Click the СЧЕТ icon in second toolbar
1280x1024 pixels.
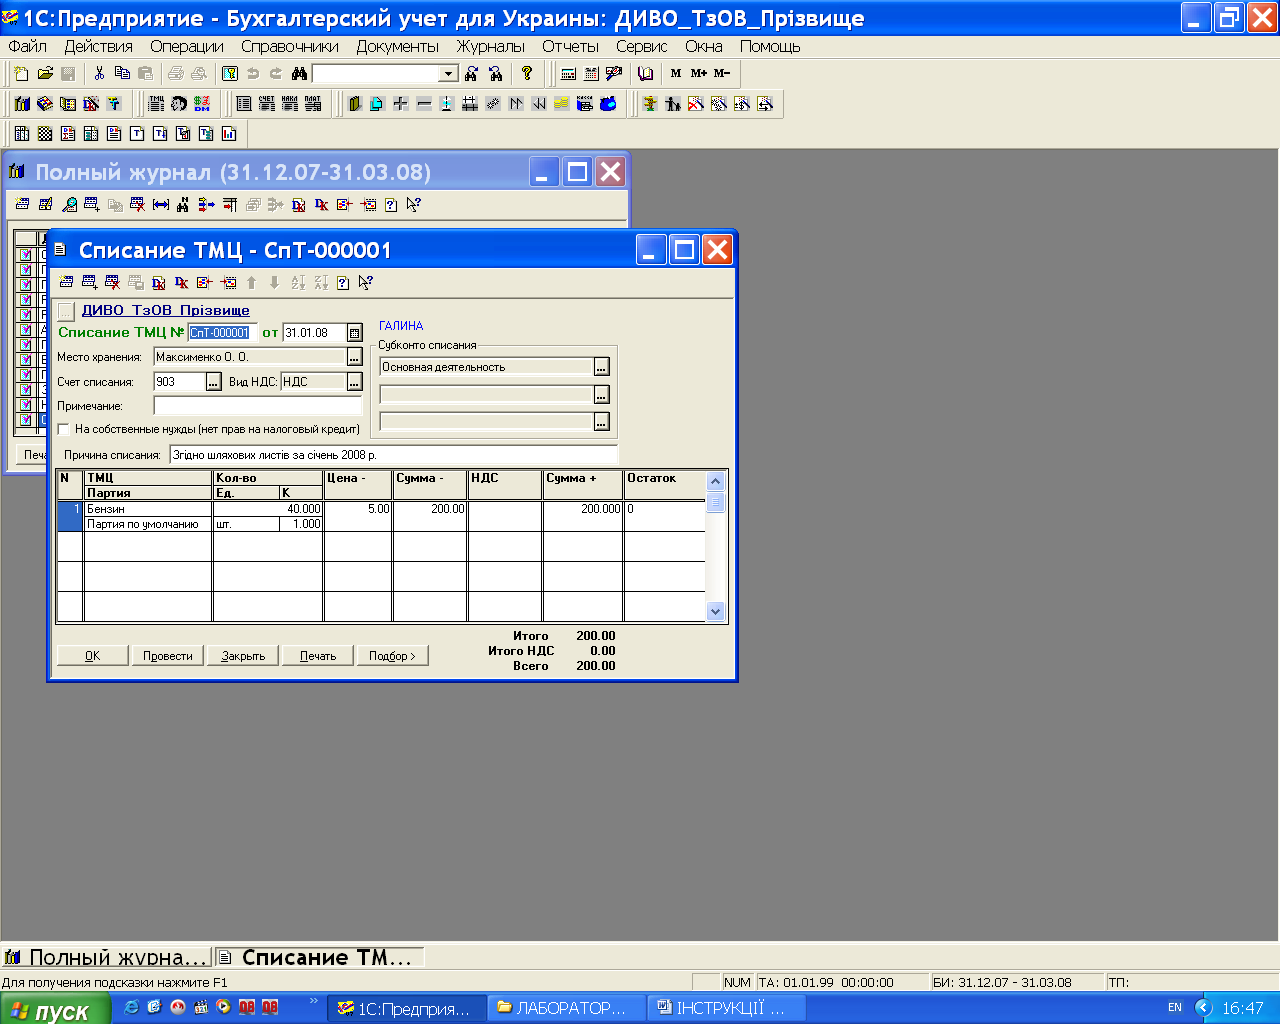tap(267, 103)
